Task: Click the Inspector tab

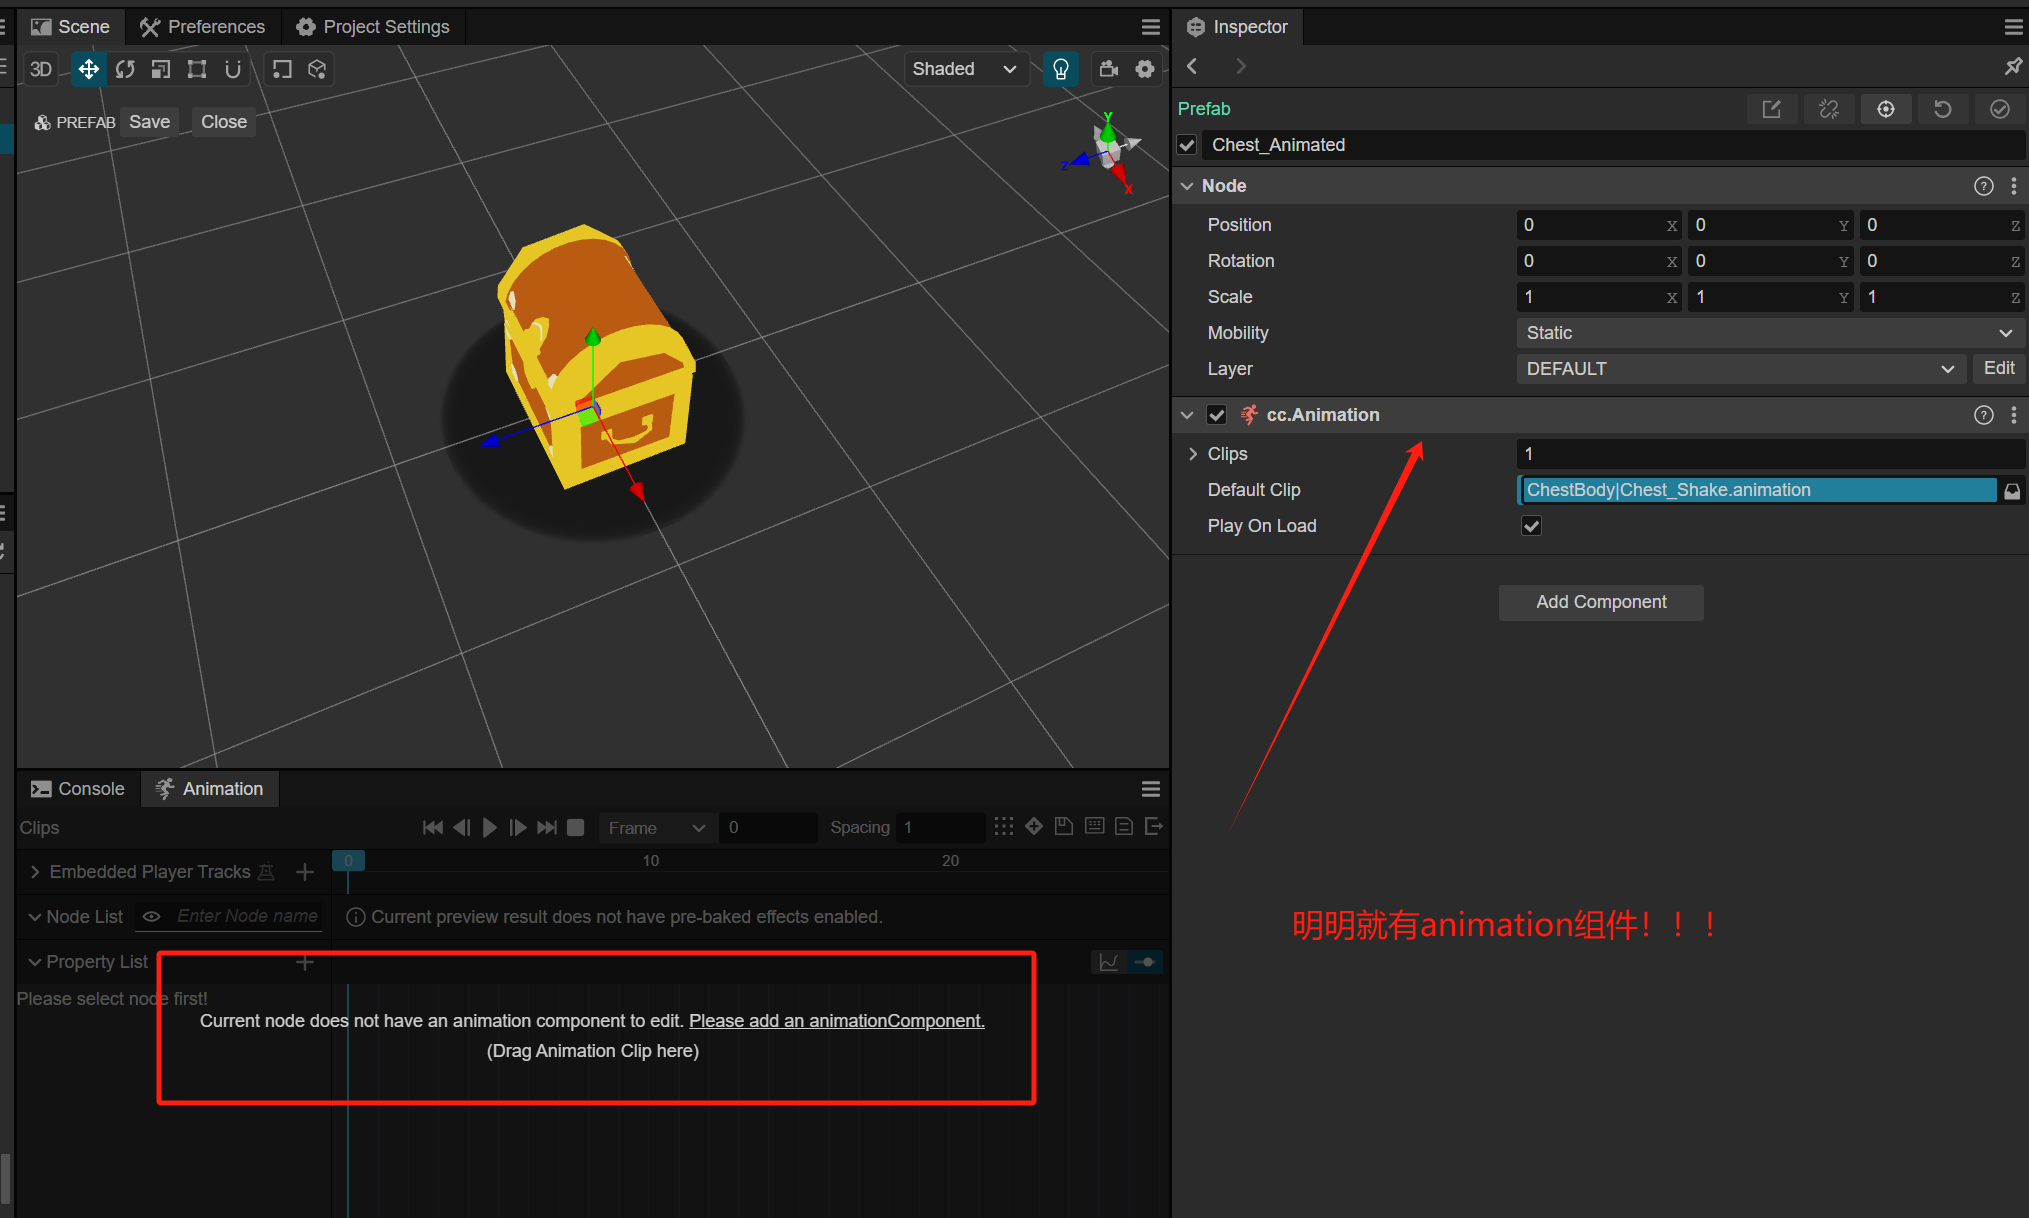Action: pyautogui.click(x=1237, y=27)
